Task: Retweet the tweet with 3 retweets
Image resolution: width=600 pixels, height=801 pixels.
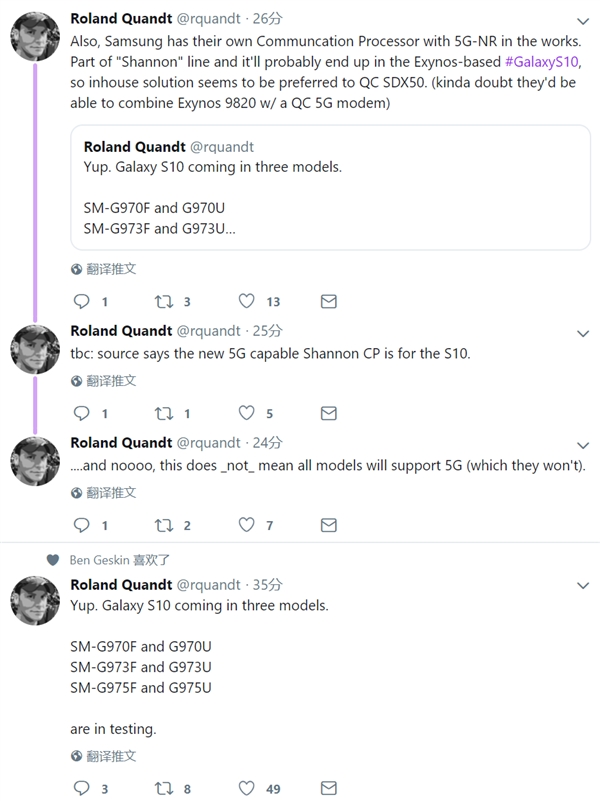Action: coord(163,301)
